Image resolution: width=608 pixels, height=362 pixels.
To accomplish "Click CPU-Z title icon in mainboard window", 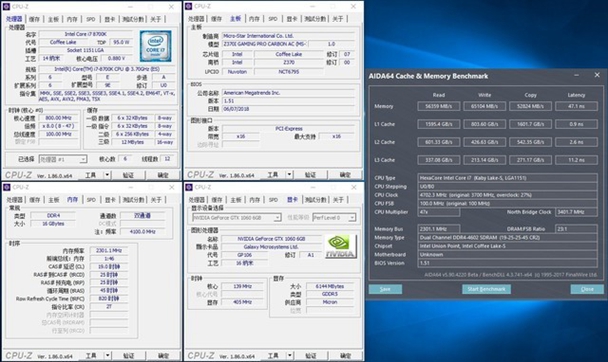I will 189,6.
